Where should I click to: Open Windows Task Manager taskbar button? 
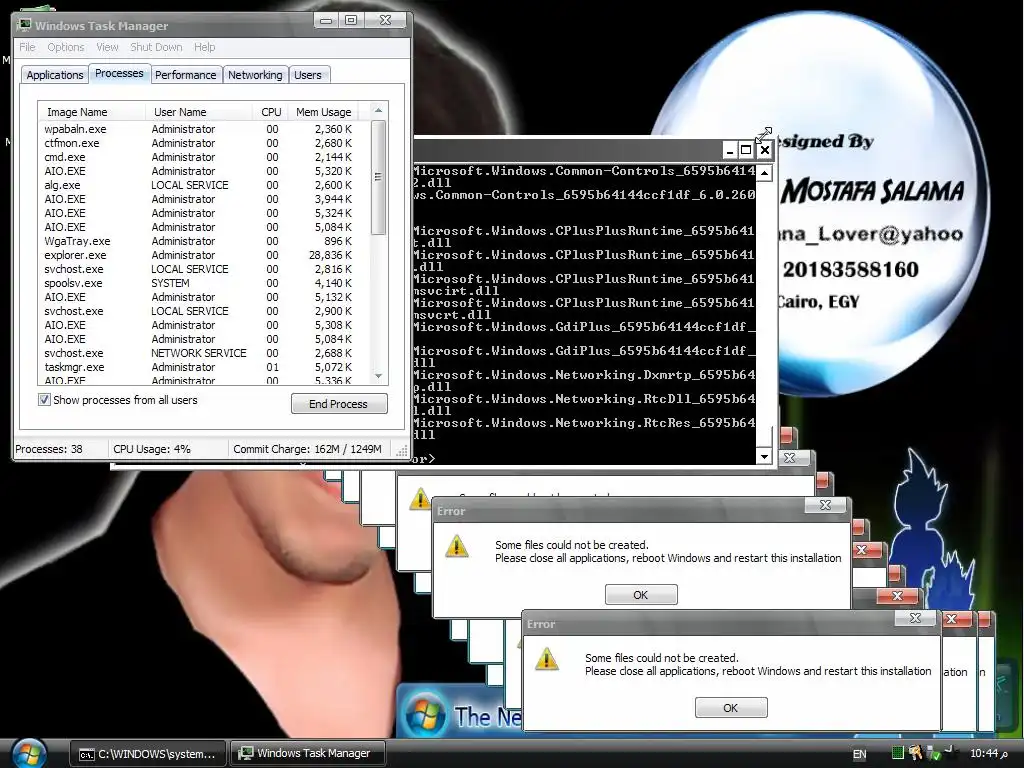pos(307,754)
